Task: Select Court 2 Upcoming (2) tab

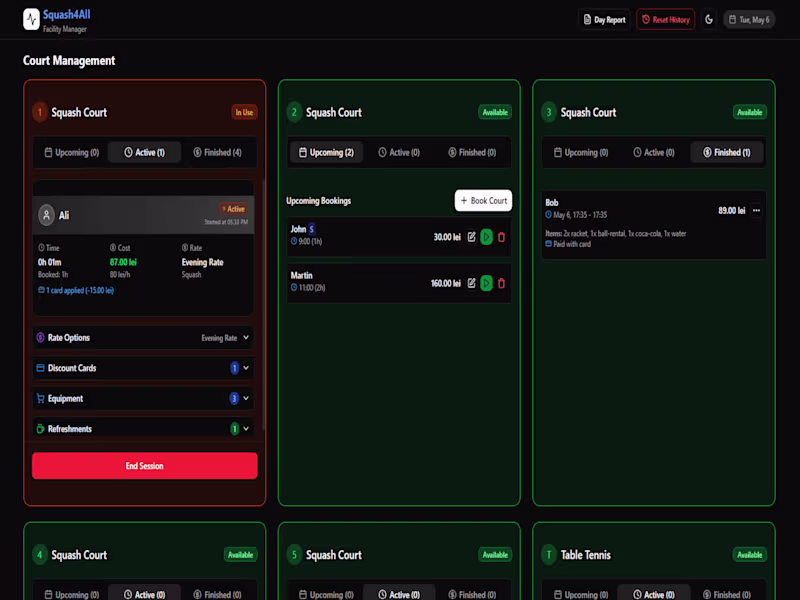Action: [327, 152]
